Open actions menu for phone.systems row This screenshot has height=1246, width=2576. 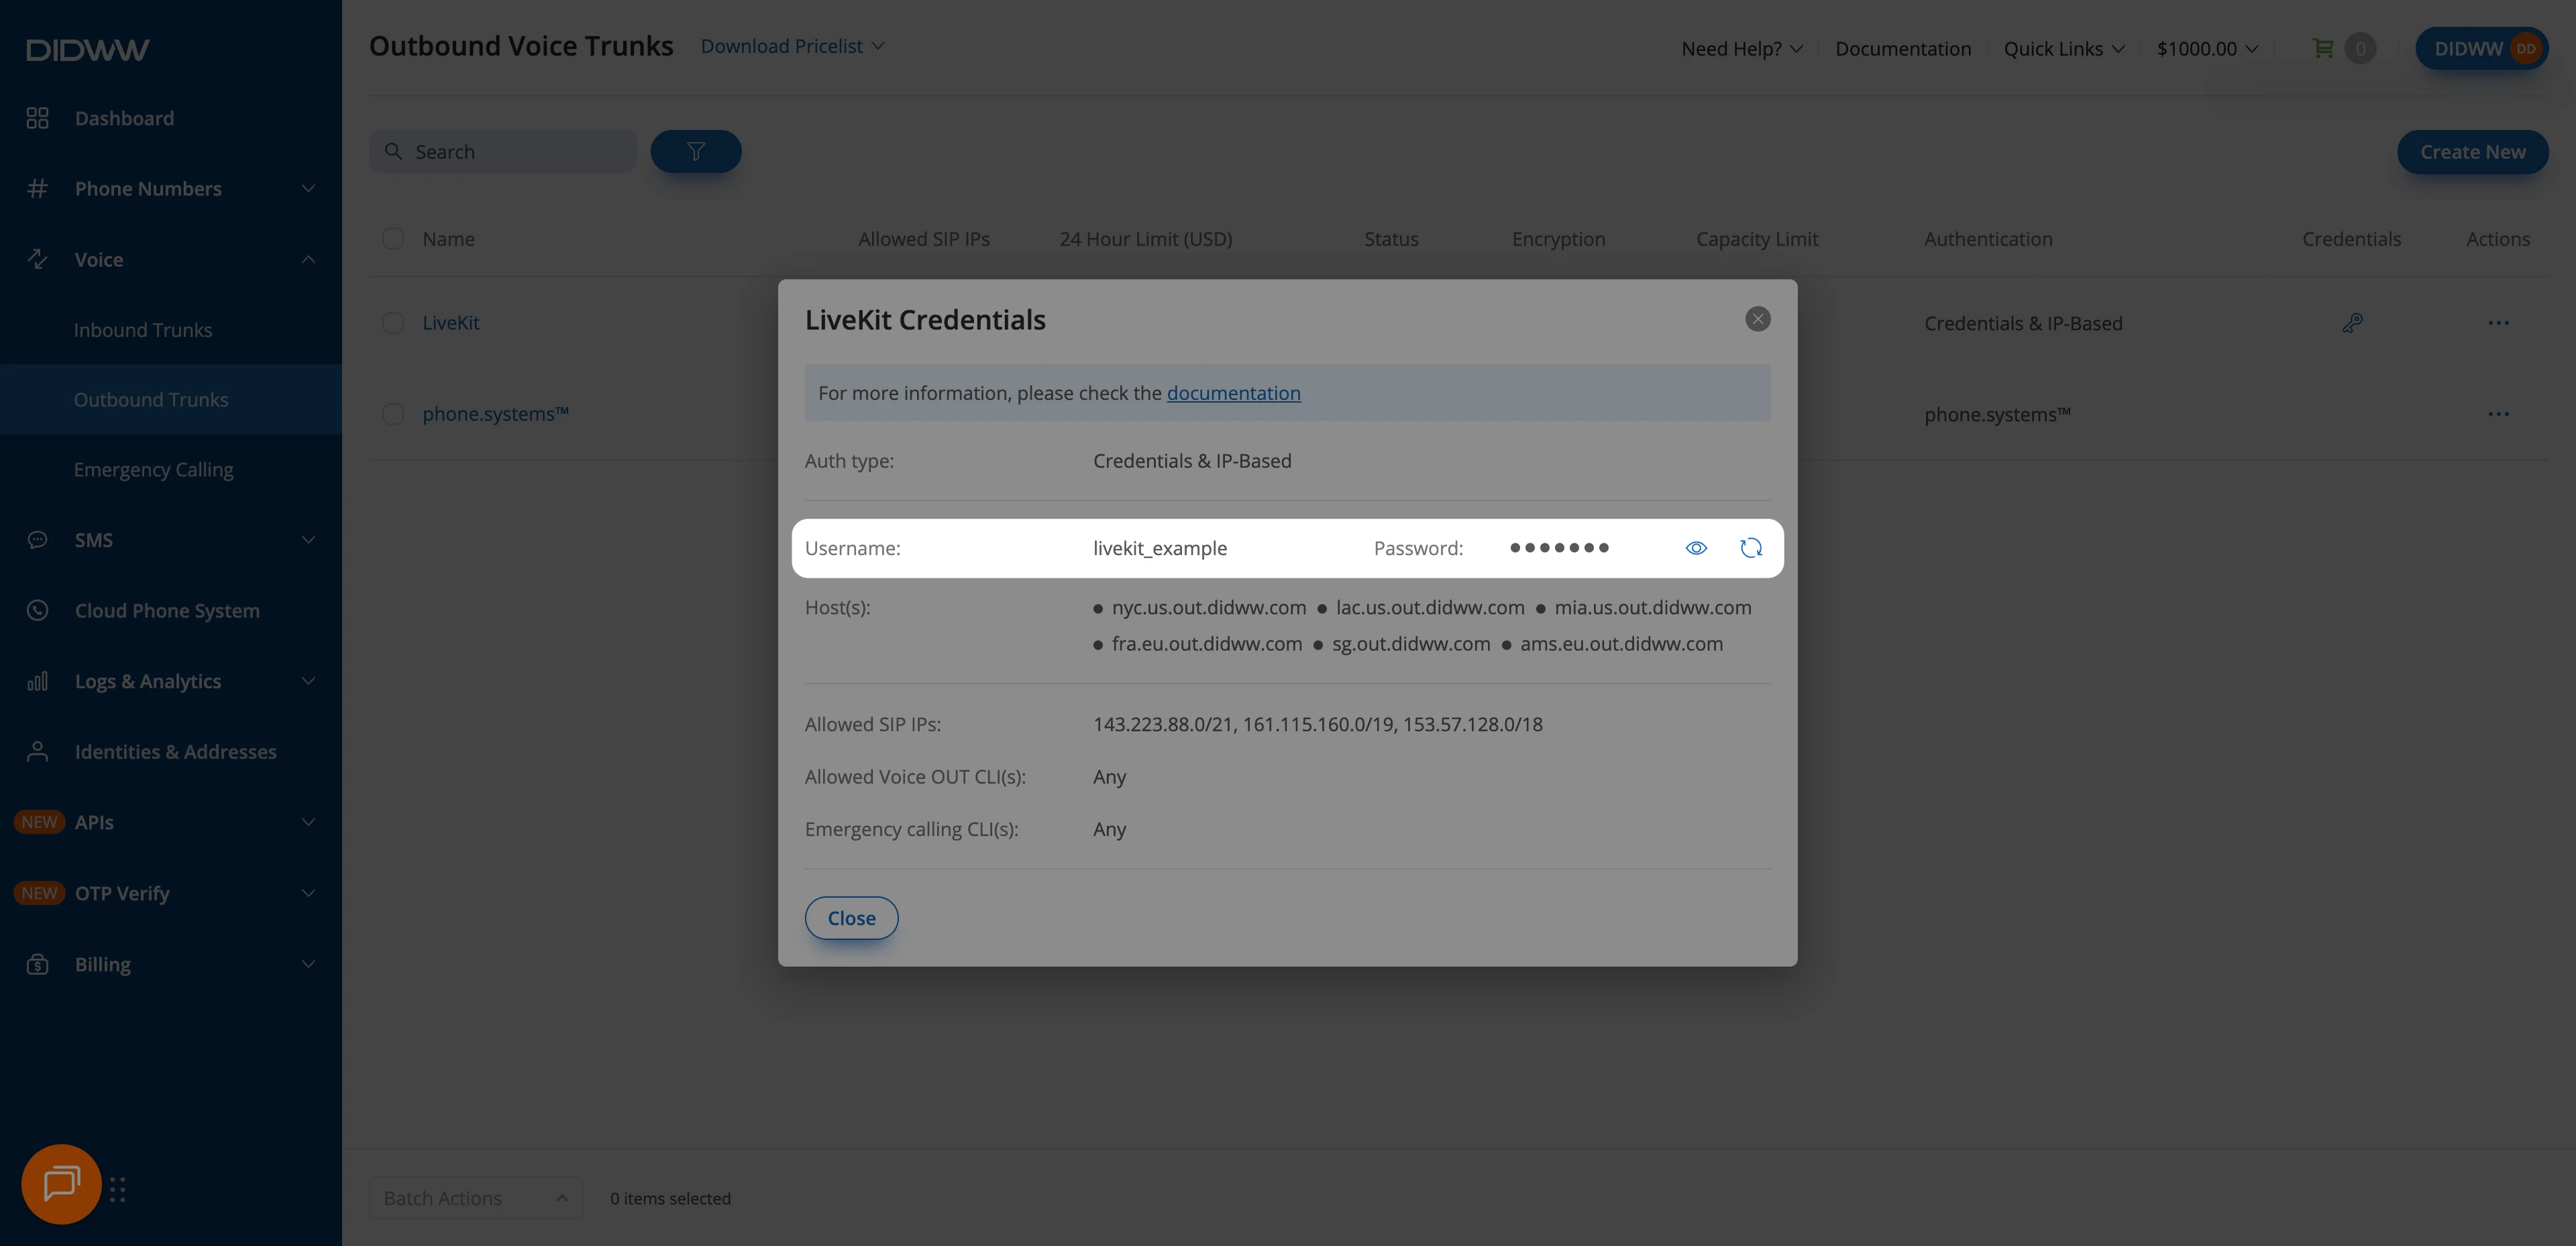coord(2499,414)
